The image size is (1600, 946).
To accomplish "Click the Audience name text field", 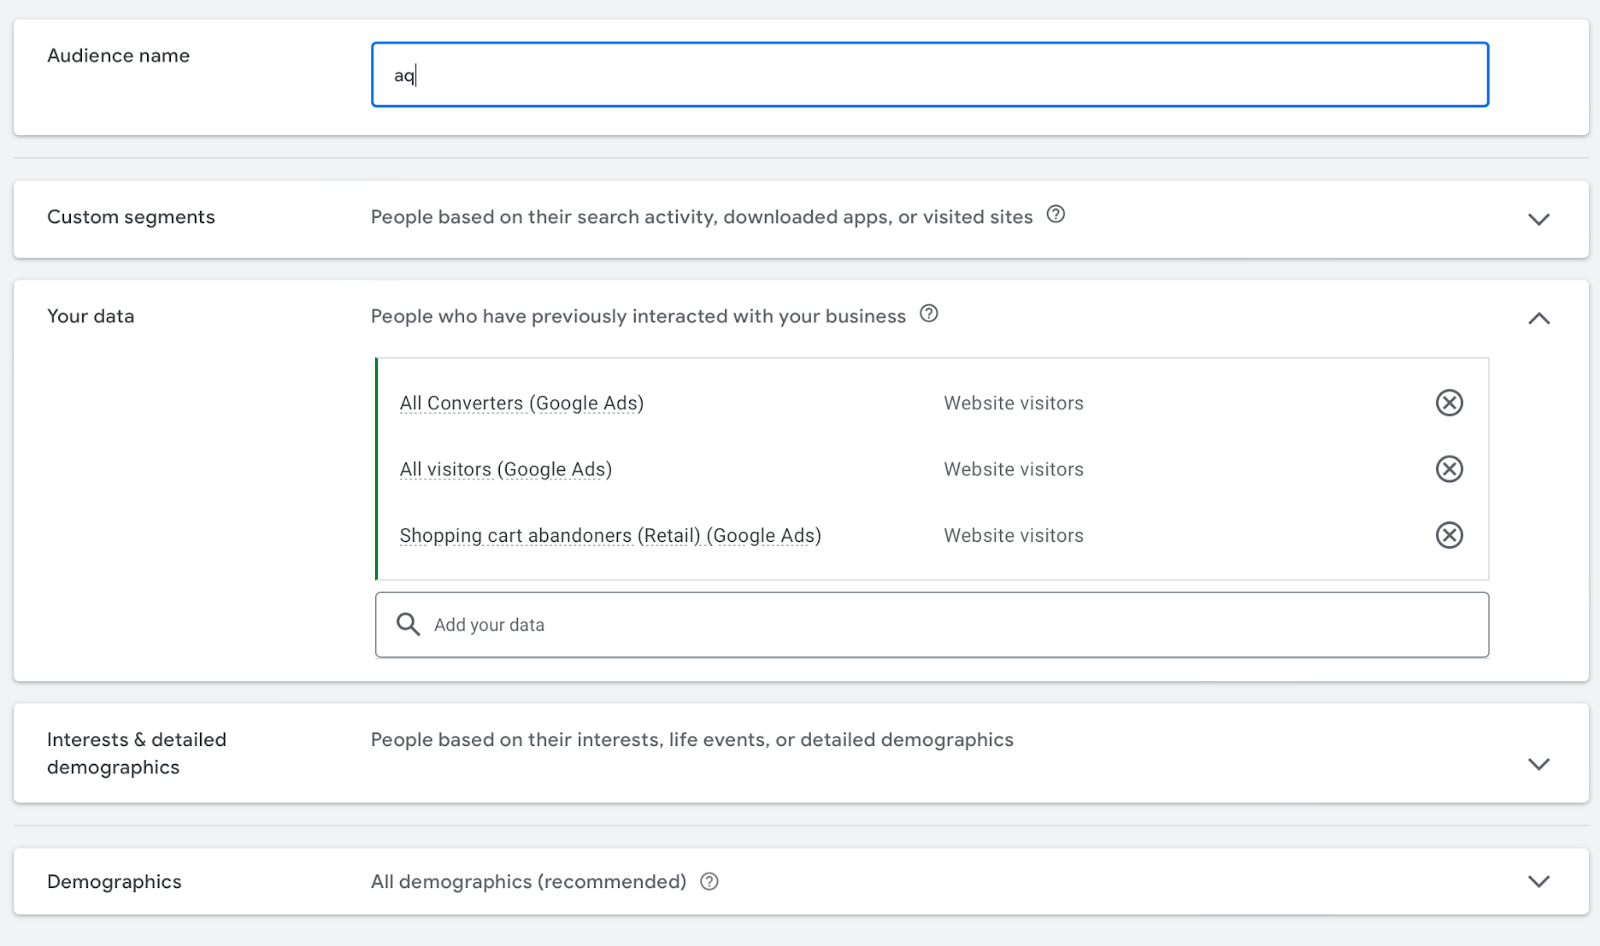I will tap(929, 75).
